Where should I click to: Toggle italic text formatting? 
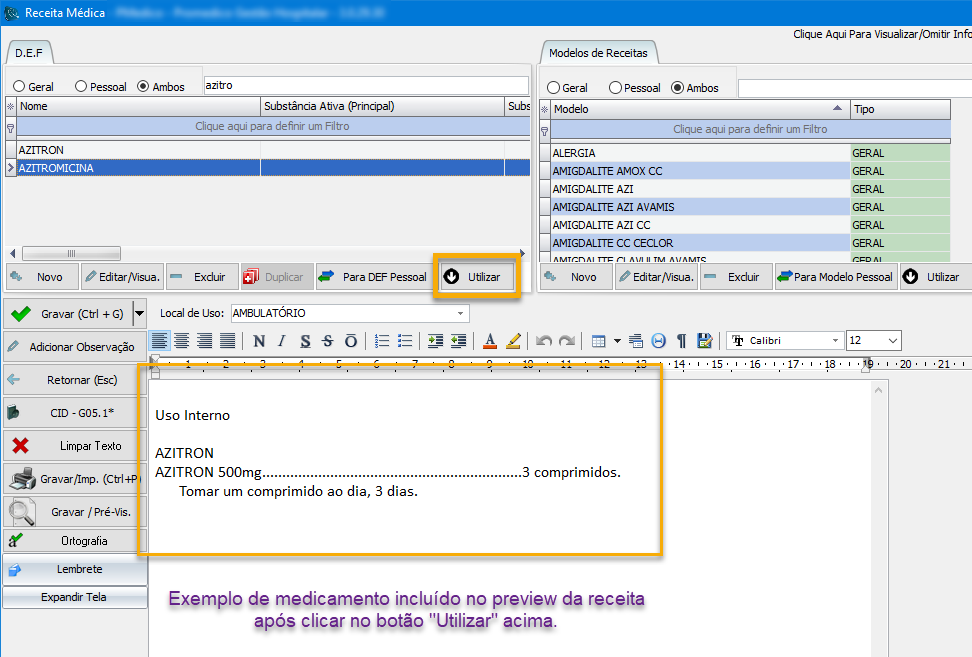[282, 341]
